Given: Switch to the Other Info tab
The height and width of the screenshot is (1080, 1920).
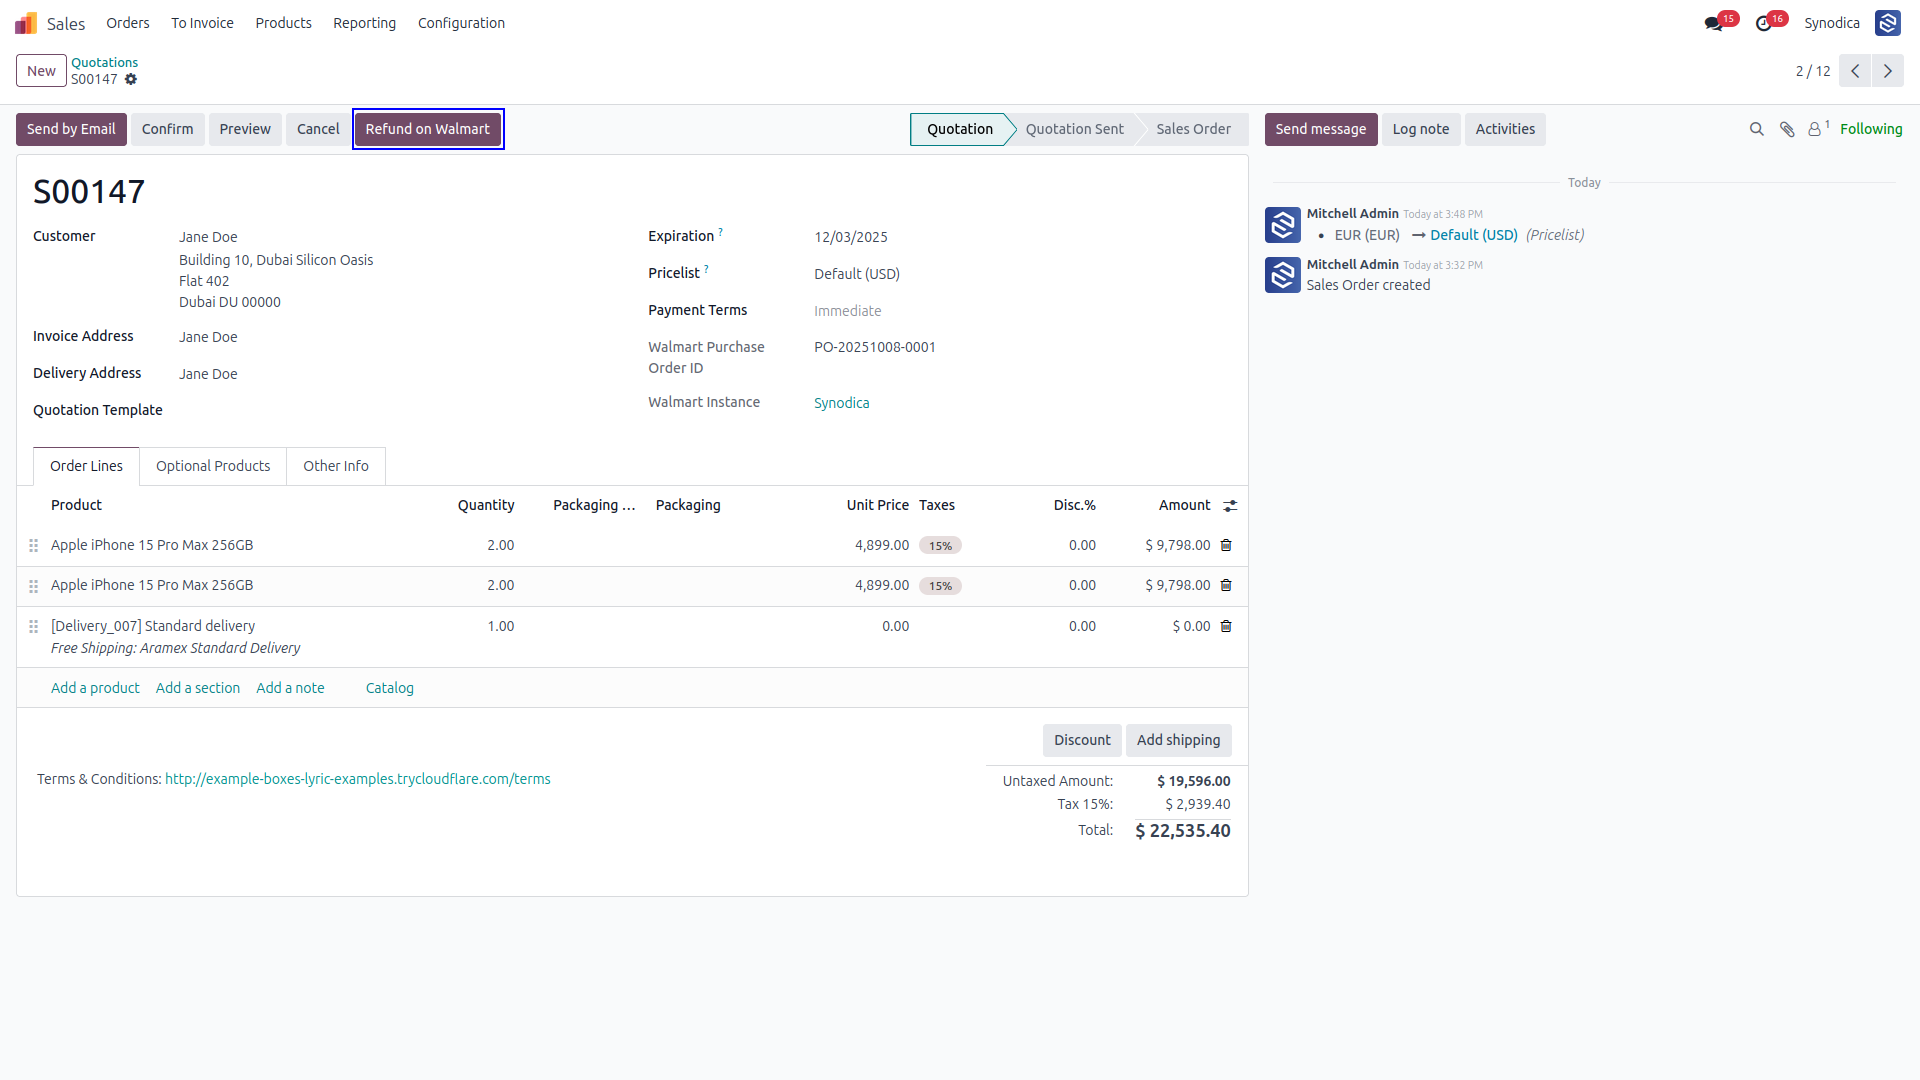Looking at the screenshot, I should [x=336, y=466].
